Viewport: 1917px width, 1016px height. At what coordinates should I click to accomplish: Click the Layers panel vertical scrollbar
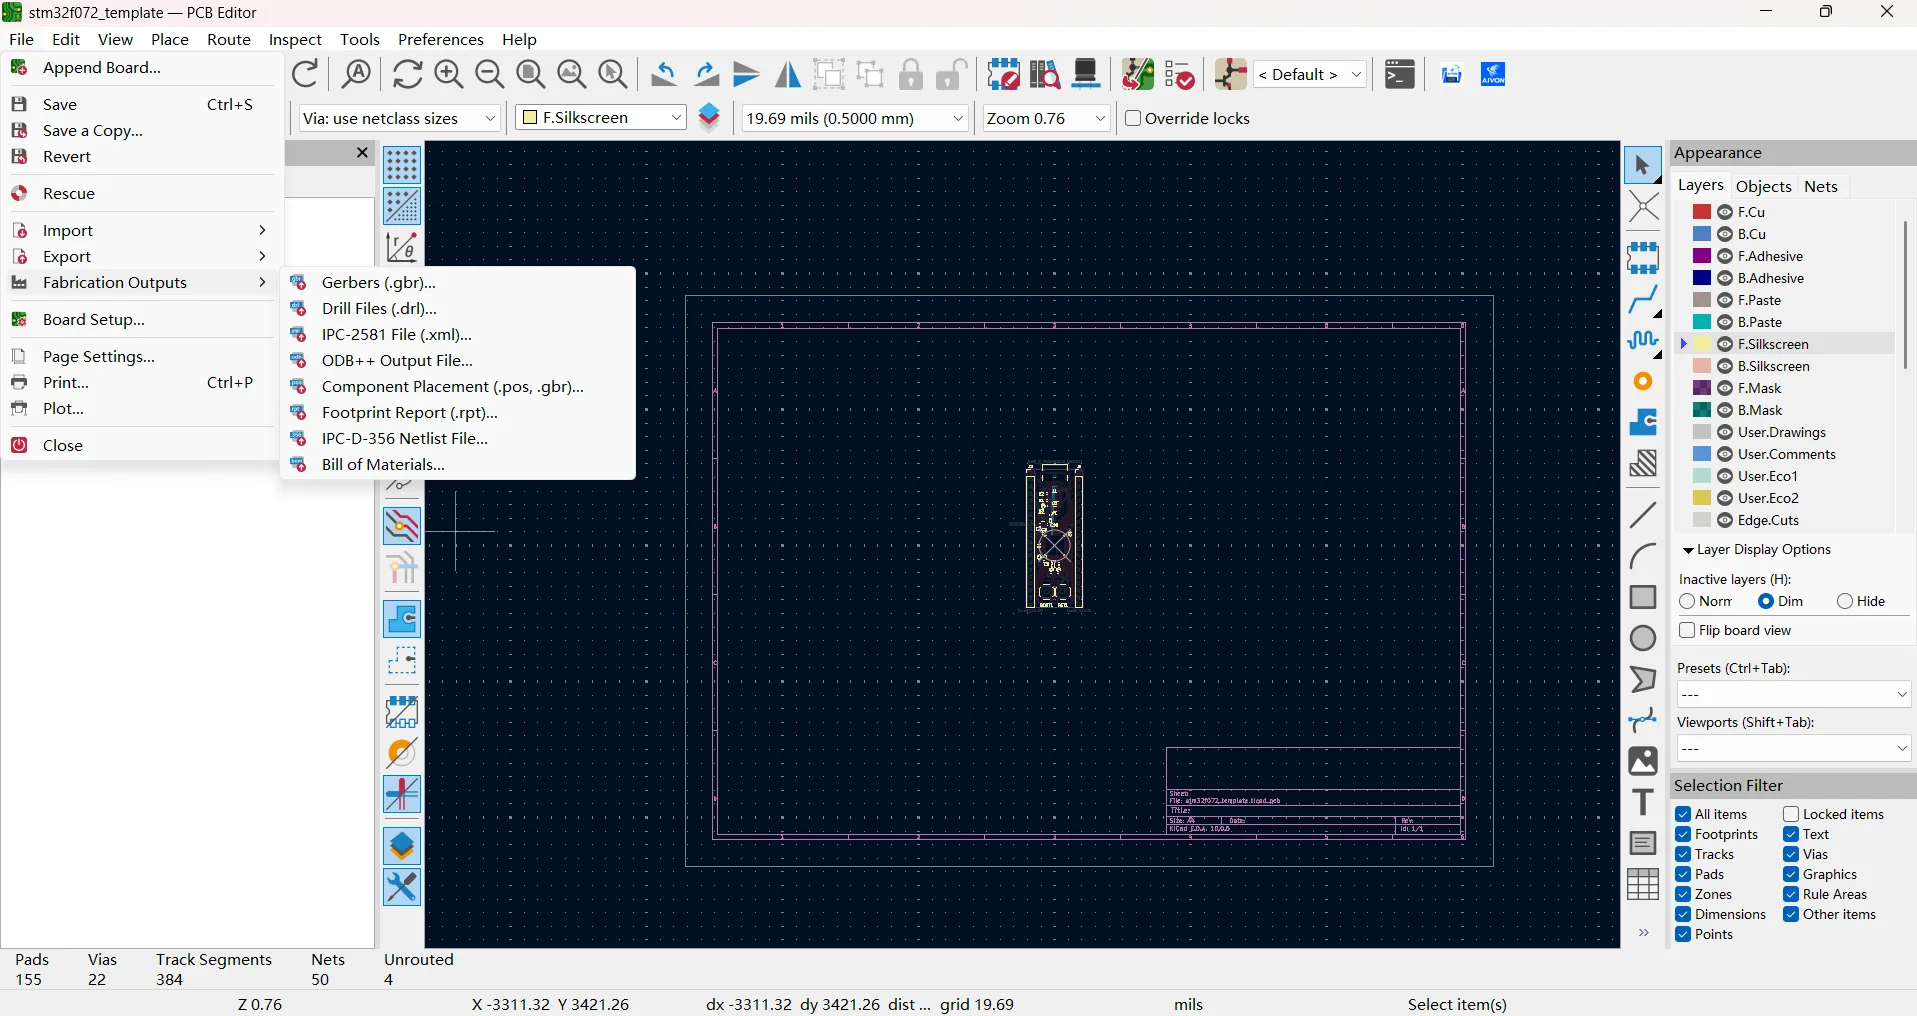pos(1905,295)
